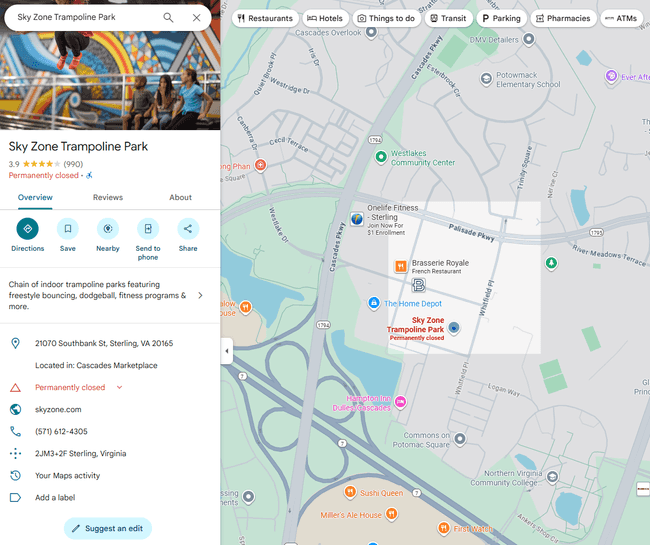Viewport: 650px width, 545px height.
Task: Save this place to a list
Action: 68,229
